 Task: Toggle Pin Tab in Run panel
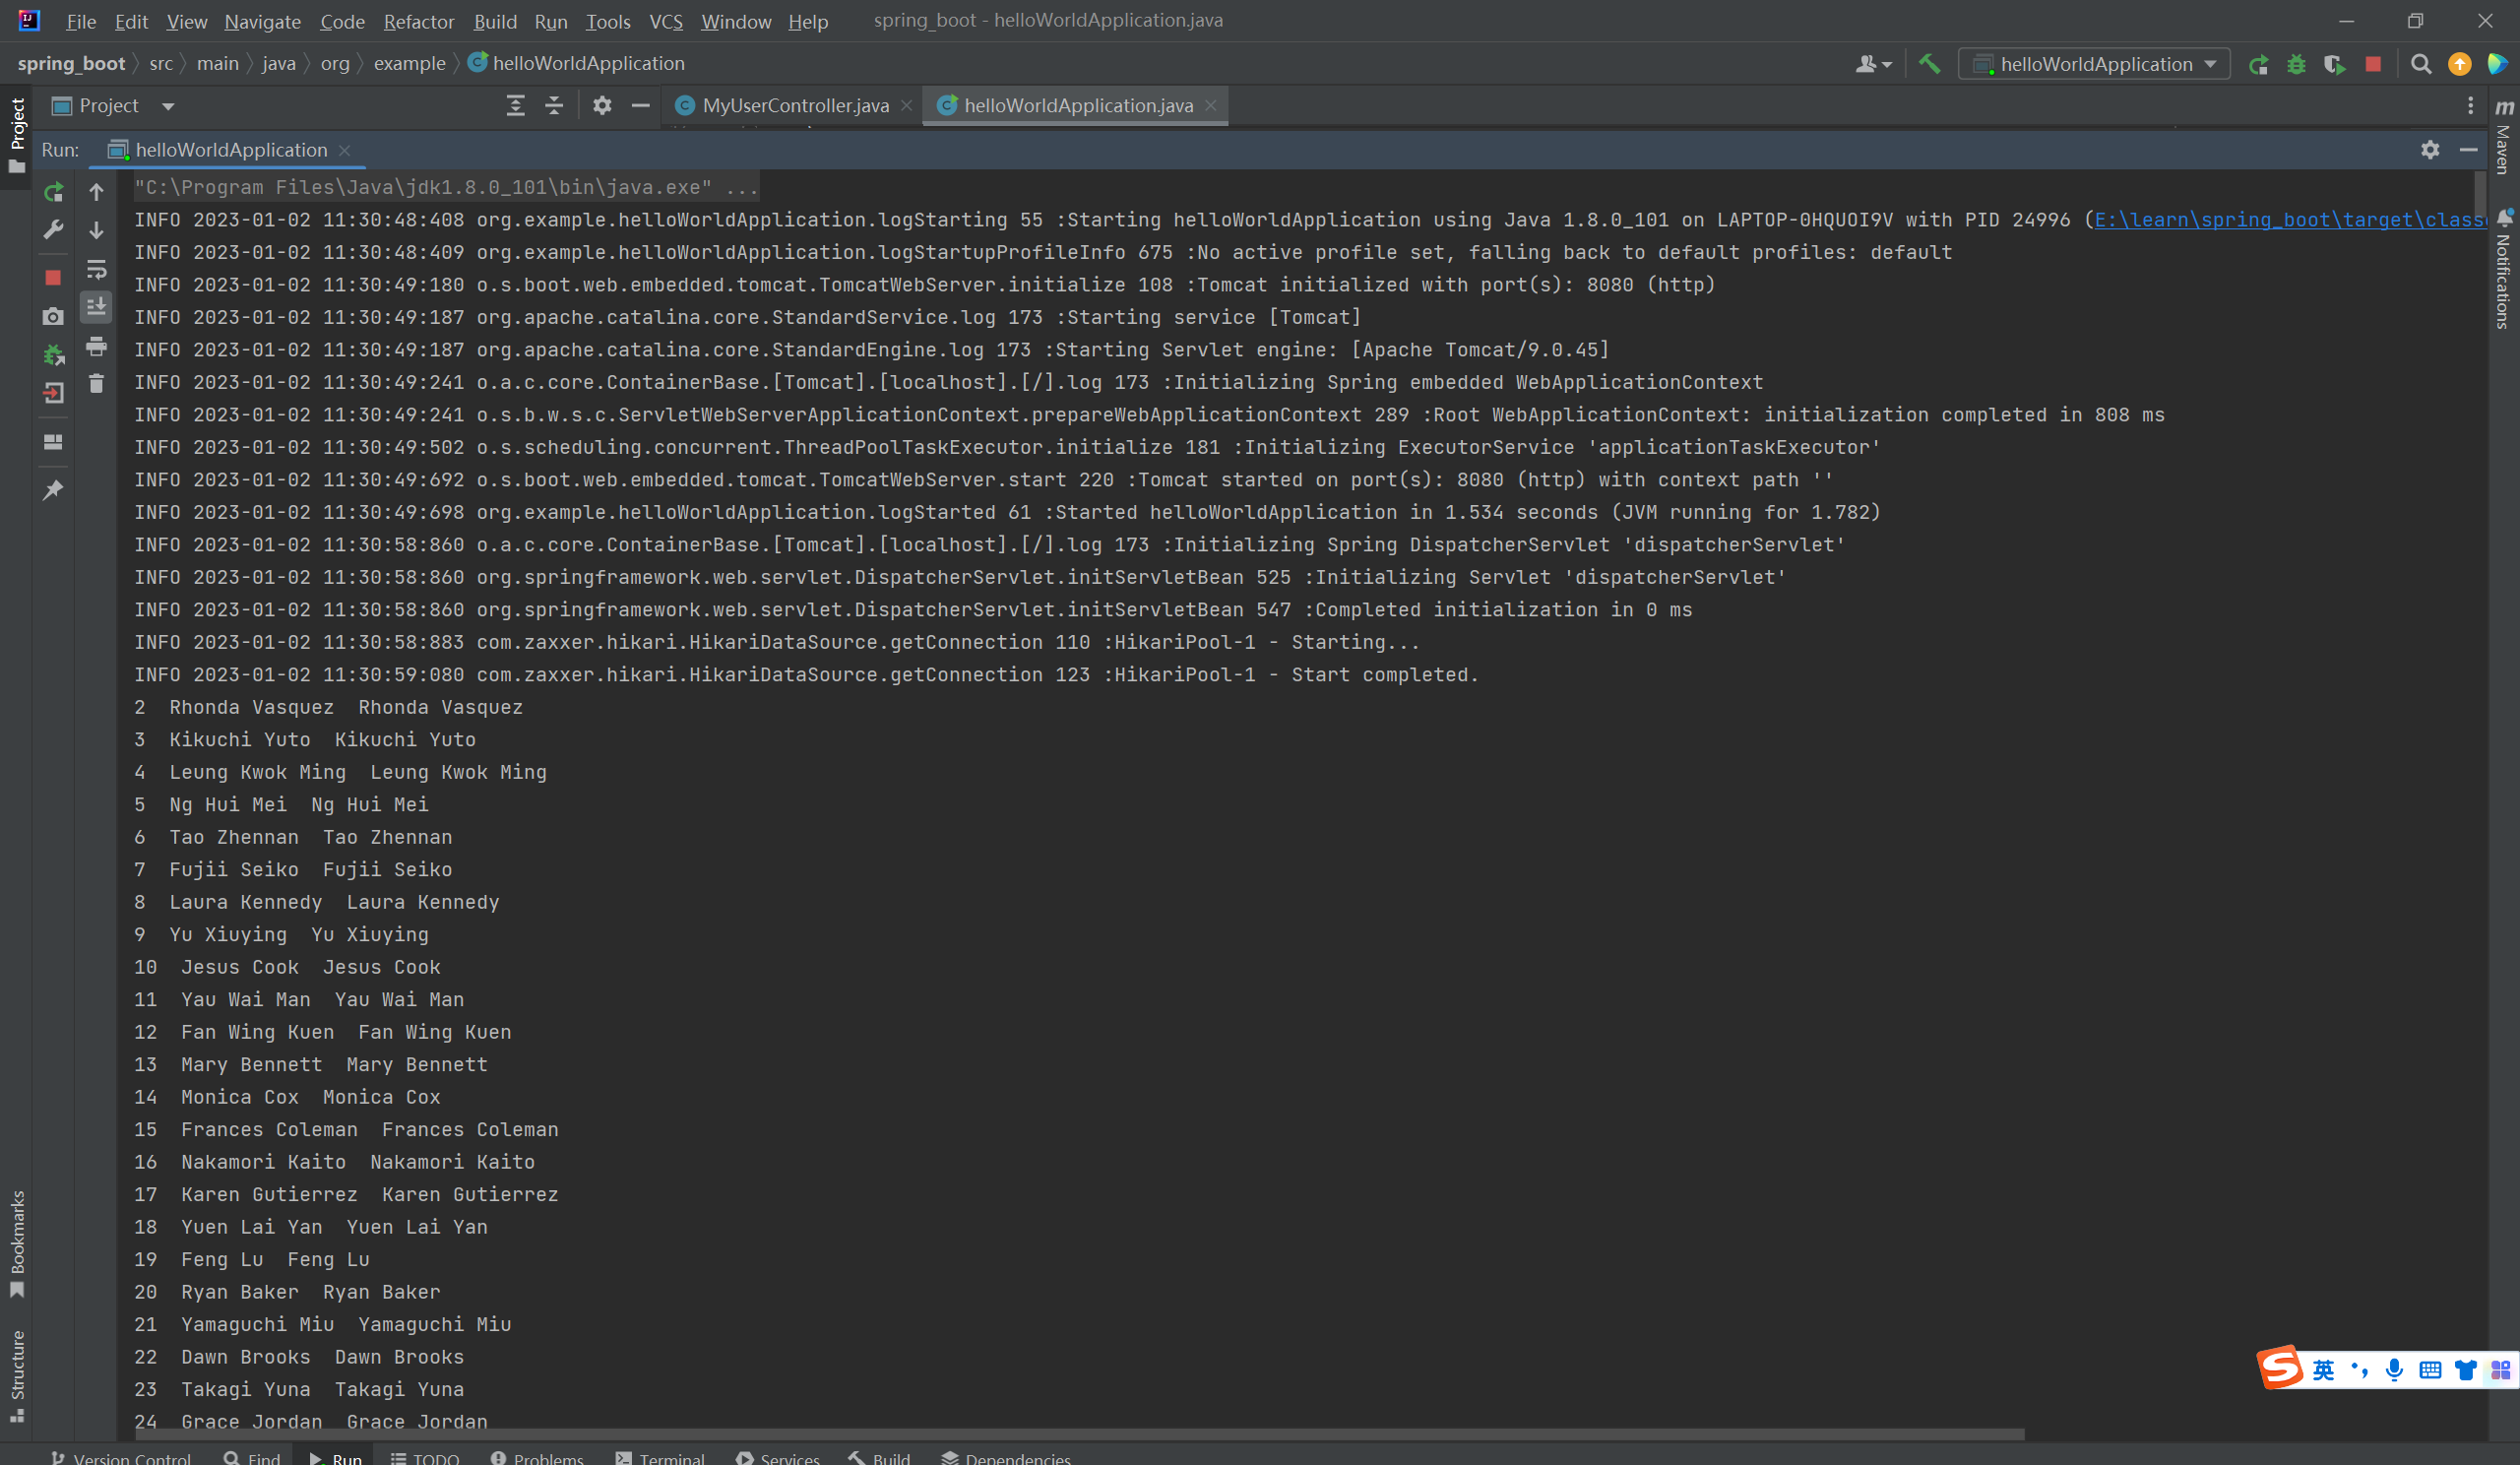point(53,490)
